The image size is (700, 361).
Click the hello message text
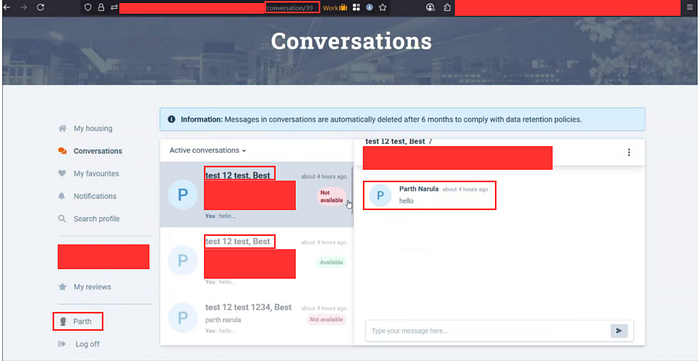pos(406,201)
